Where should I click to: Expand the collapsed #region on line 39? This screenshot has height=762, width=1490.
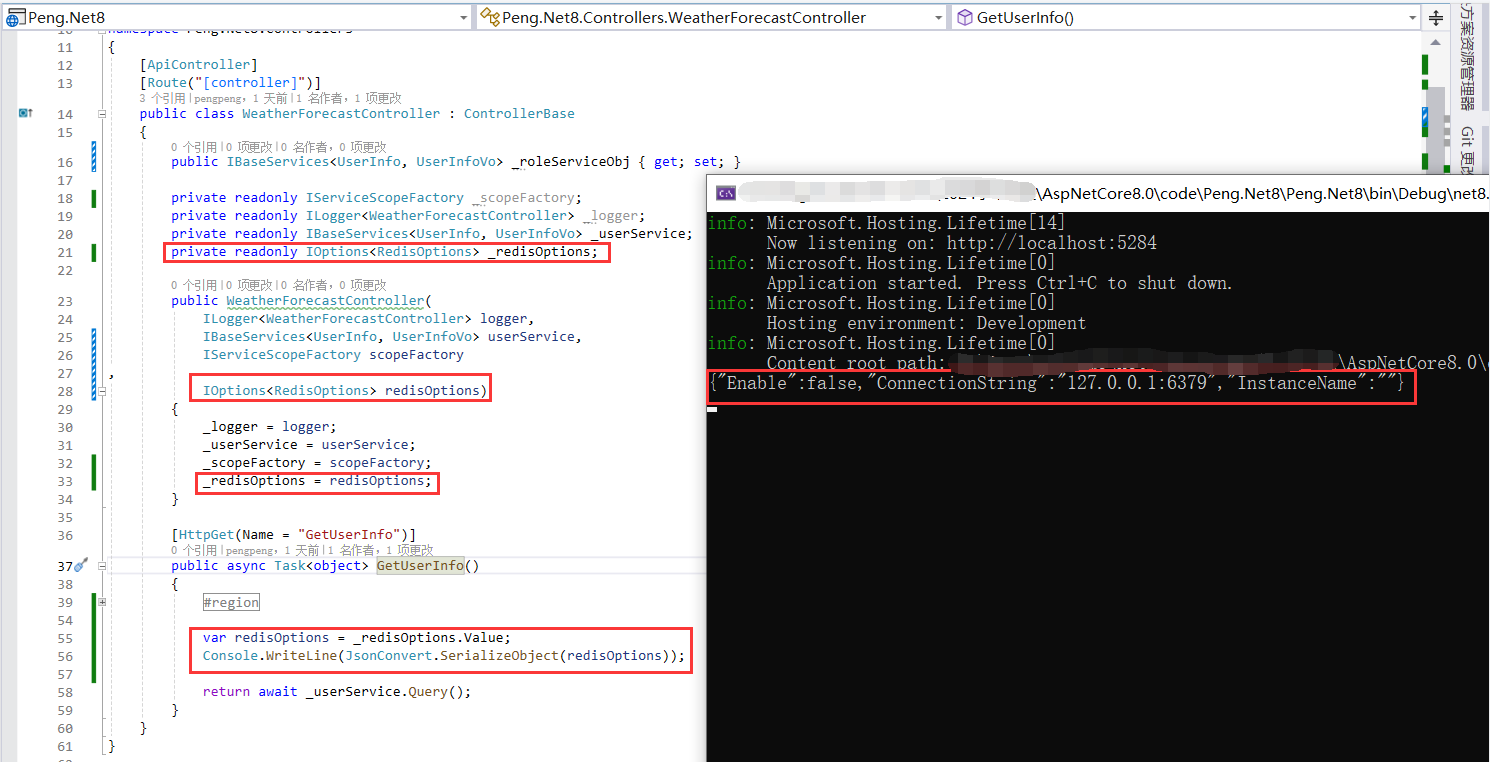pyautogui.click(x=102, y=603)
